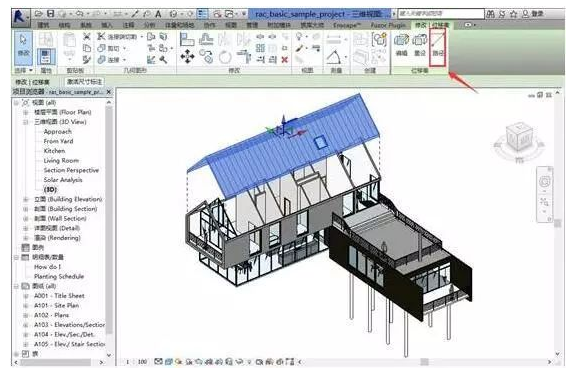Open the From Yard 3D view
The width and height of the screenshot is (582, 376).
(58, 141)
